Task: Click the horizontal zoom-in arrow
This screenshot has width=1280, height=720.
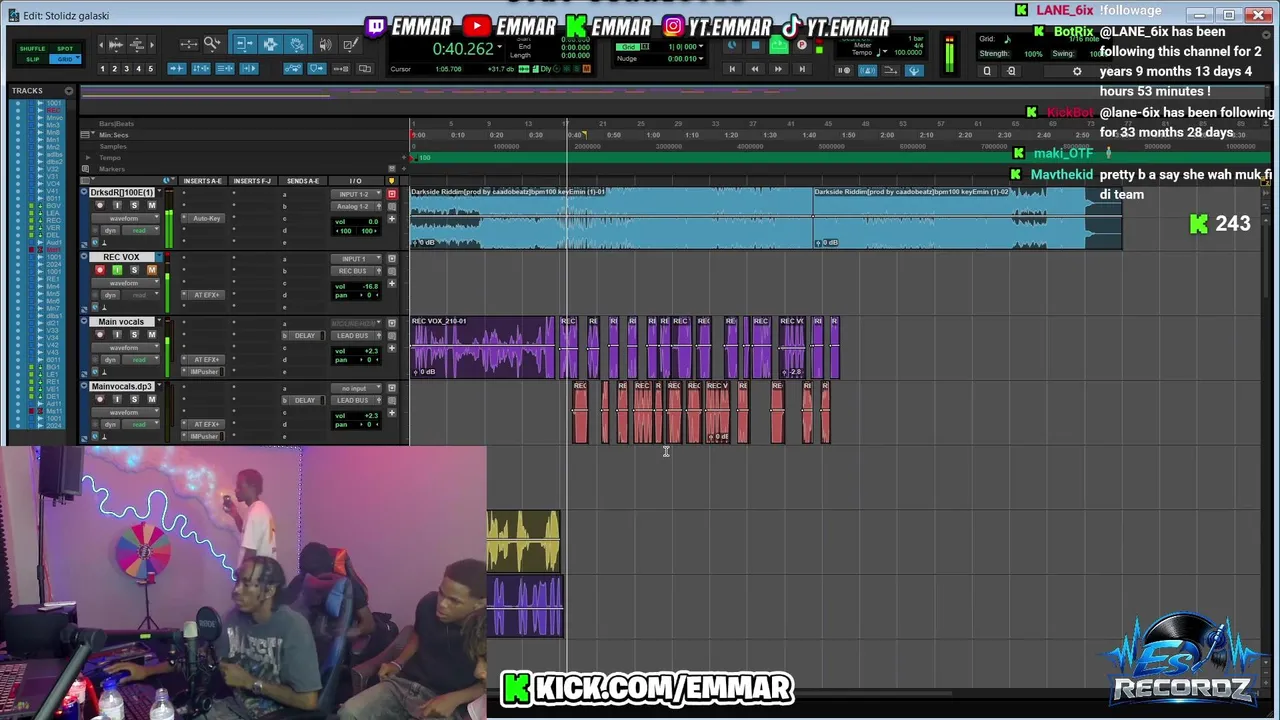Action: coord(152,45)
